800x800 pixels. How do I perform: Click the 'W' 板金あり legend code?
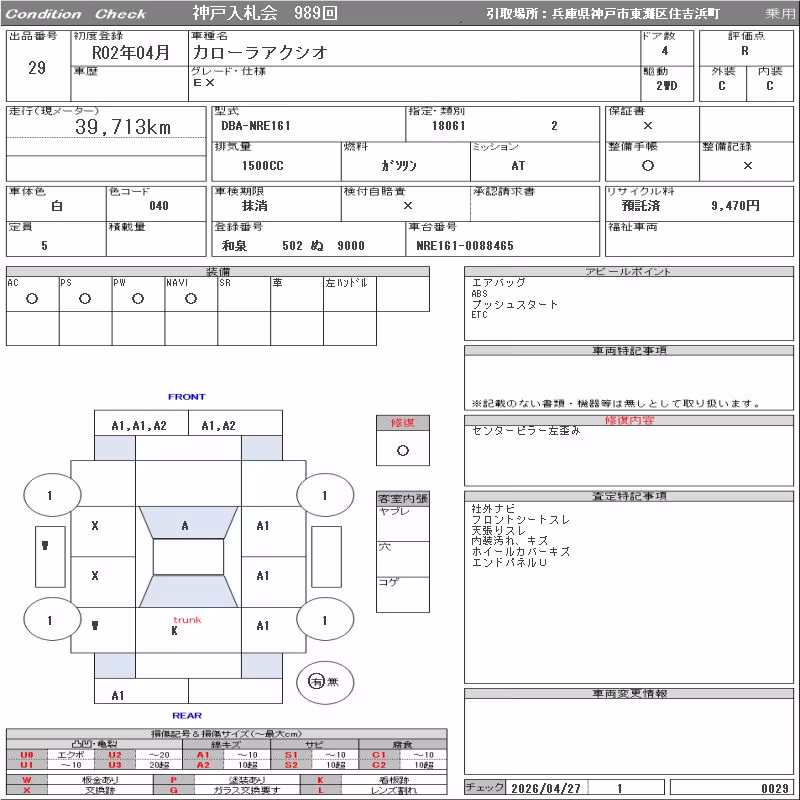[x=27, y=780]
